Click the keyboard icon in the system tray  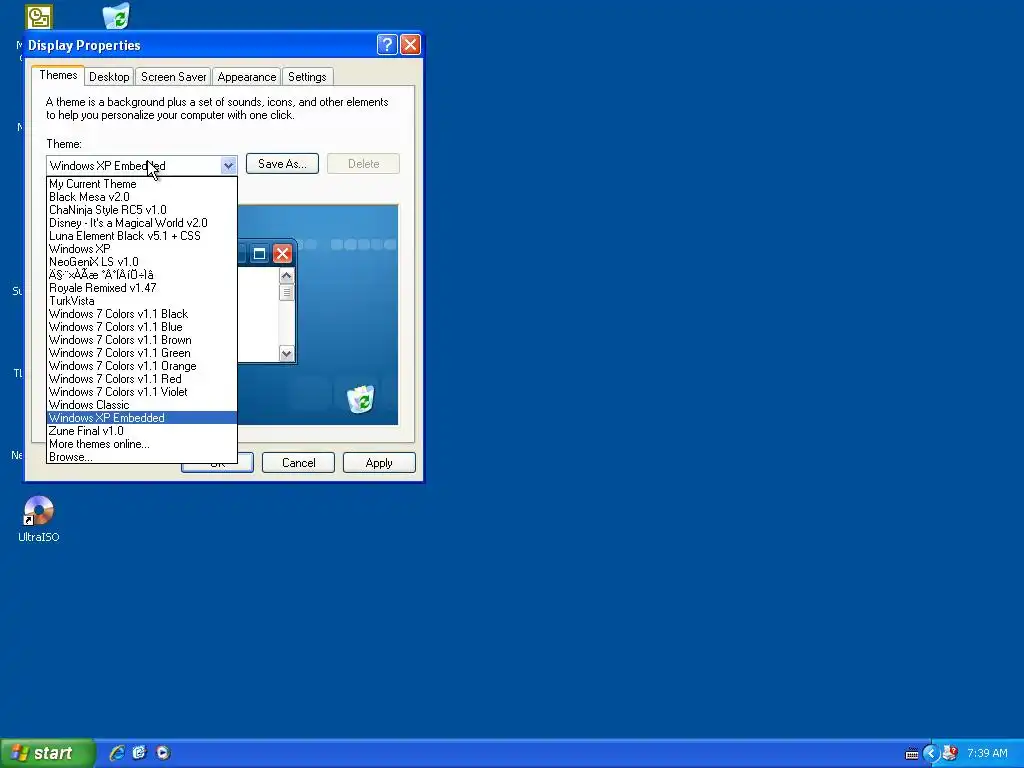click(912, 754)
